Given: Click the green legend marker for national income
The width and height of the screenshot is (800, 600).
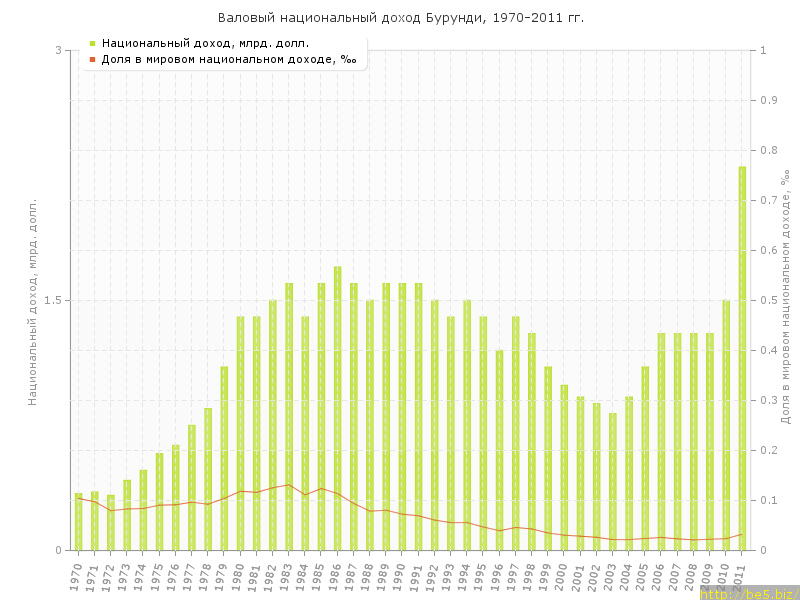Looking at the screenshot, I should [92, 43].
